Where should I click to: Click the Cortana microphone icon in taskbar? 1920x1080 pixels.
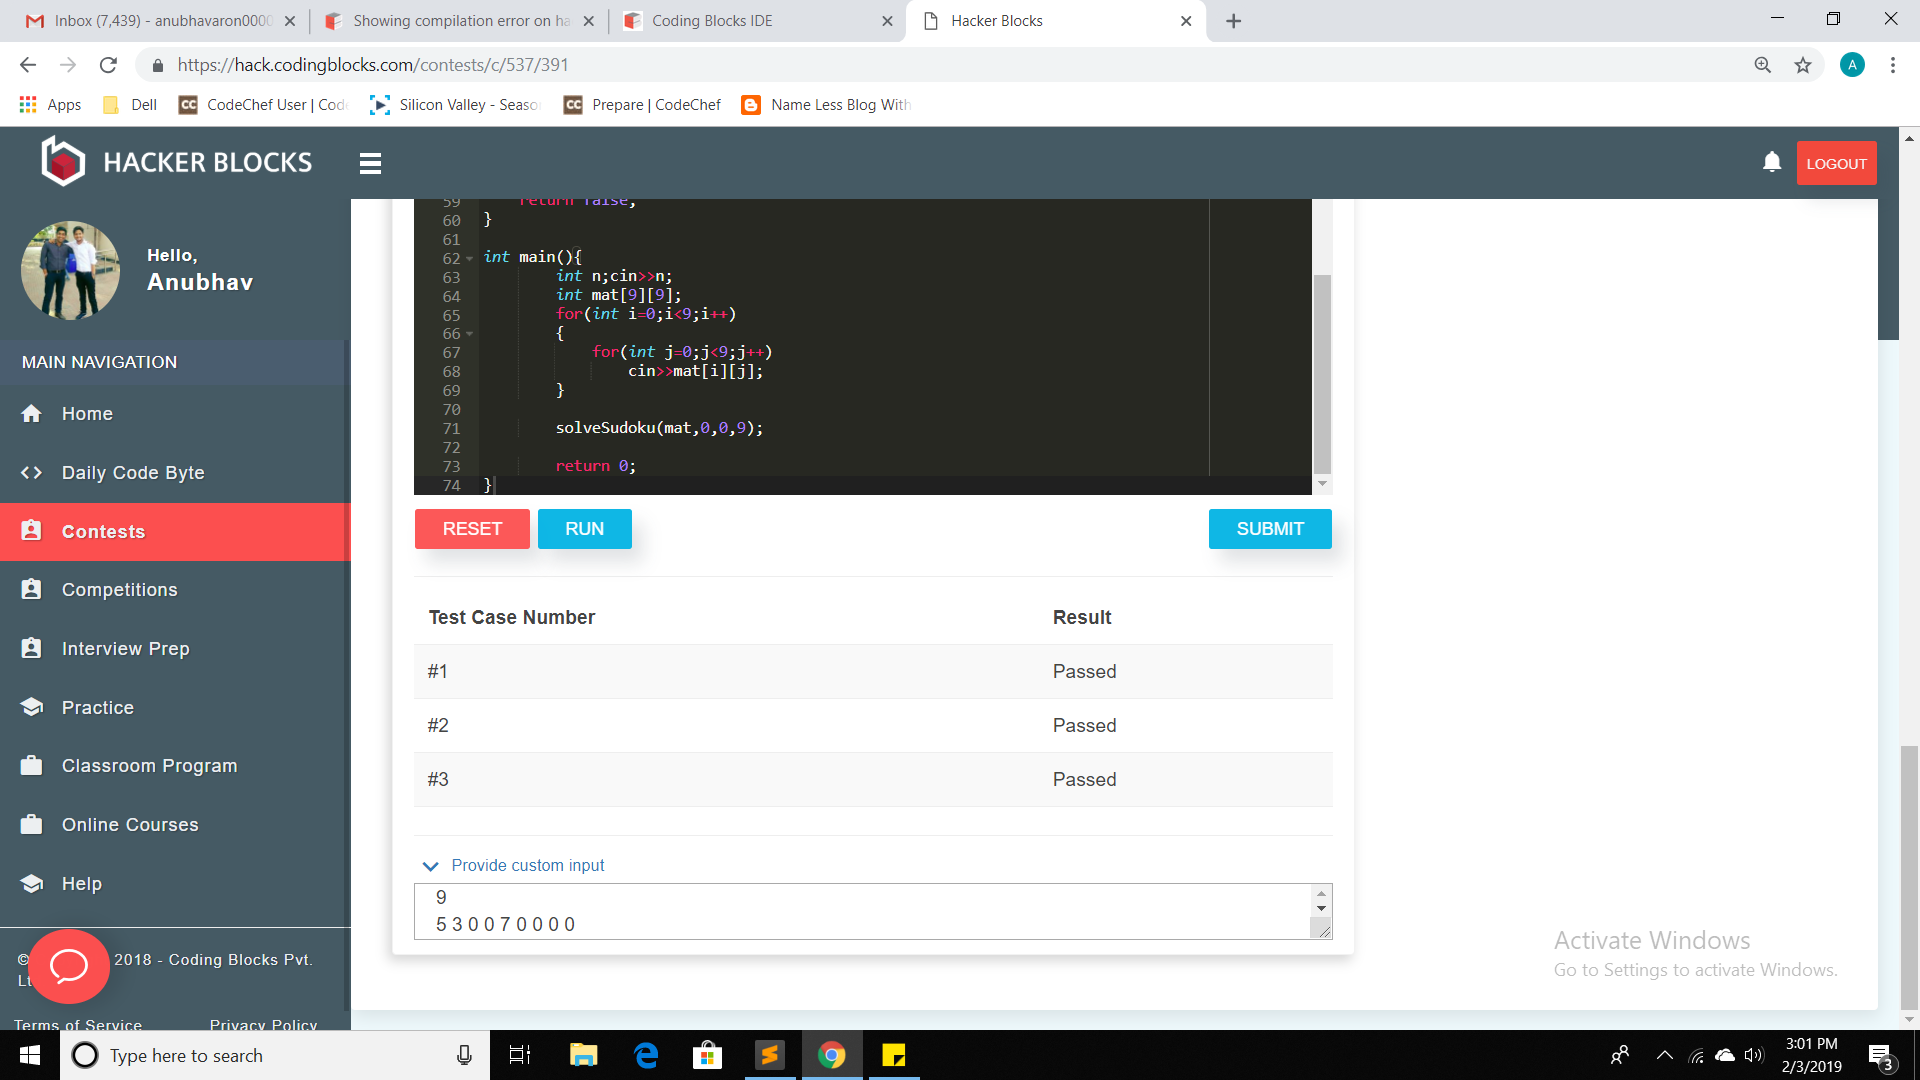click(464, 1055)
